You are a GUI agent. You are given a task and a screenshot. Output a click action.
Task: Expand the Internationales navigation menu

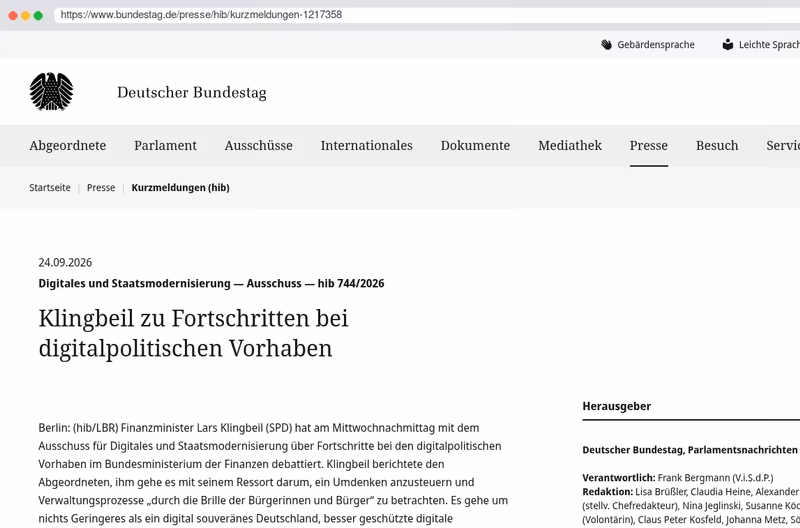pyautogui.click(x=366, y=145)
